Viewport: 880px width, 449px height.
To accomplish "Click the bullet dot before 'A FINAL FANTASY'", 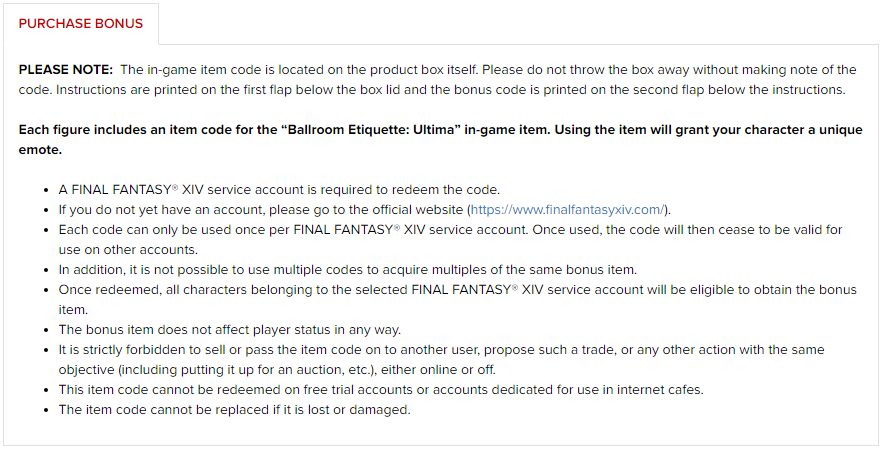I will click(x=47, y=190).
